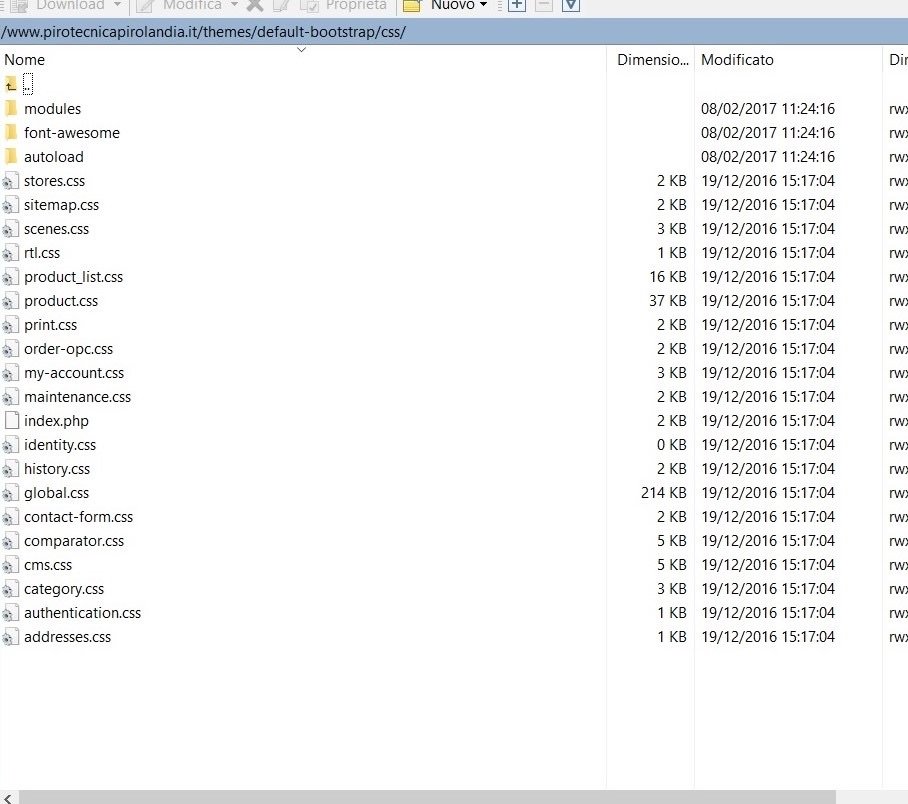Sort by the Modificato column header
908x804 pixels.
point(788,60)
